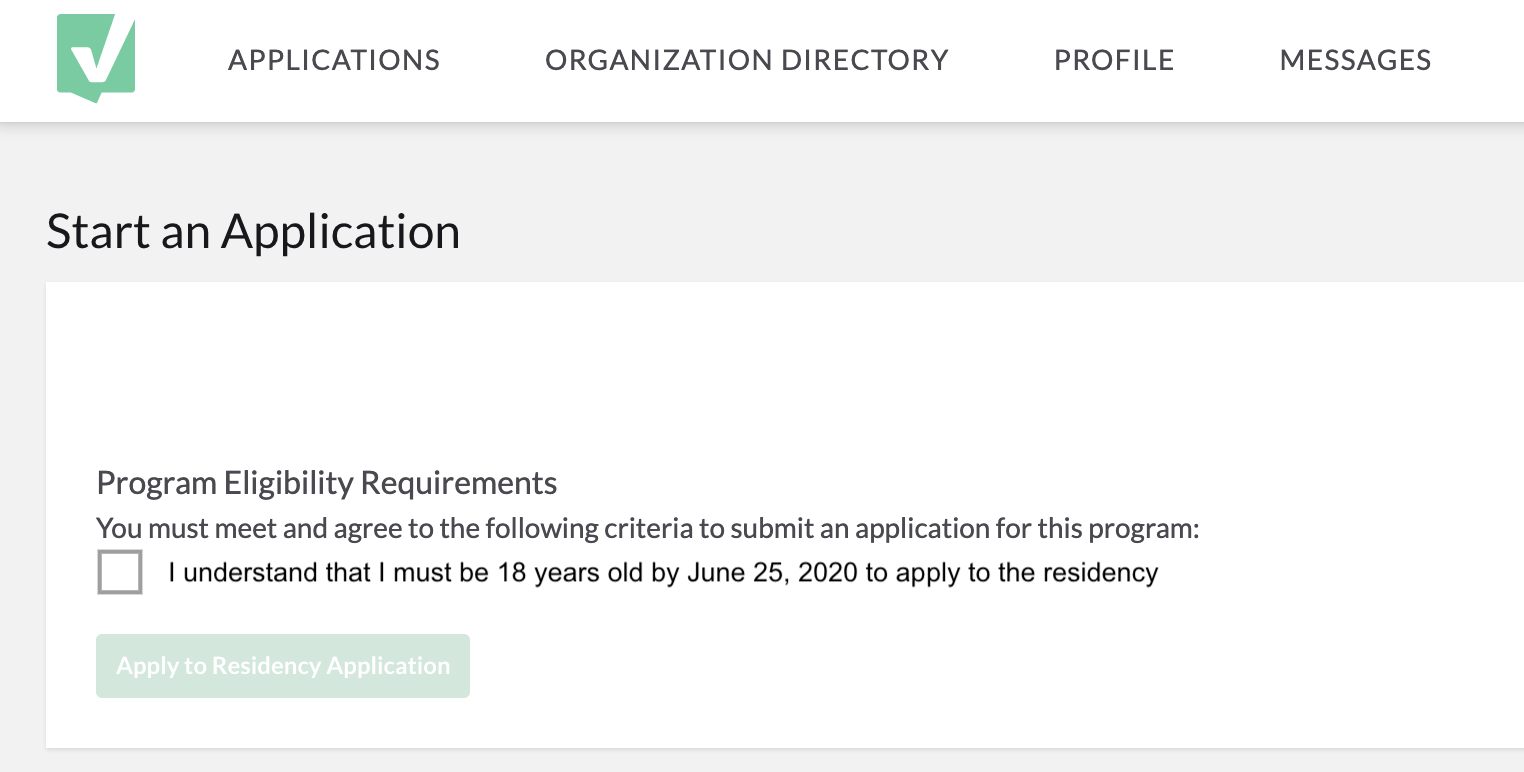Go to the Organization Directory
This screenshot has width=1524, height=772.
point(747,60)
